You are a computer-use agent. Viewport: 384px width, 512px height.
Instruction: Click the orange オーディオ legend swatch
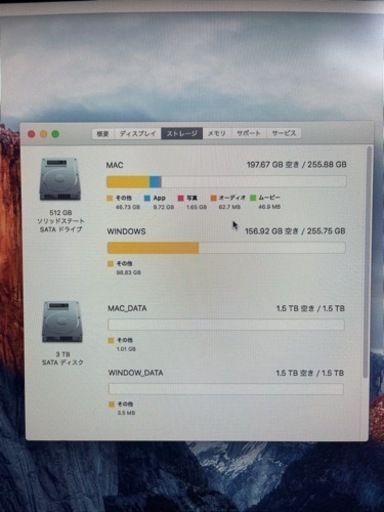[x=213, y=198]
